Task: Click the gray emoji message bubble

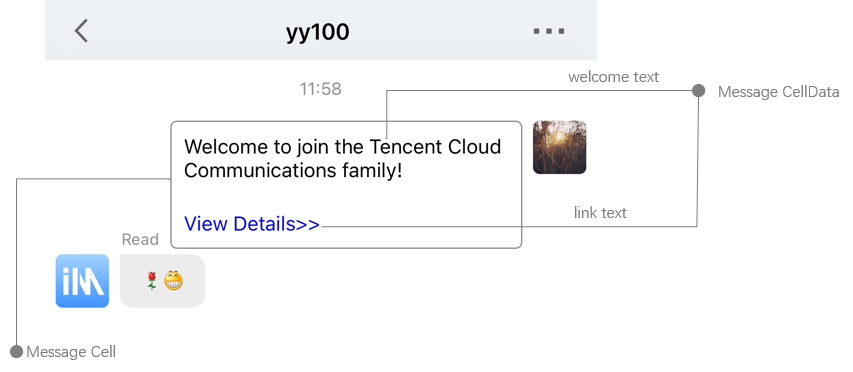Action: coord(162,281)
